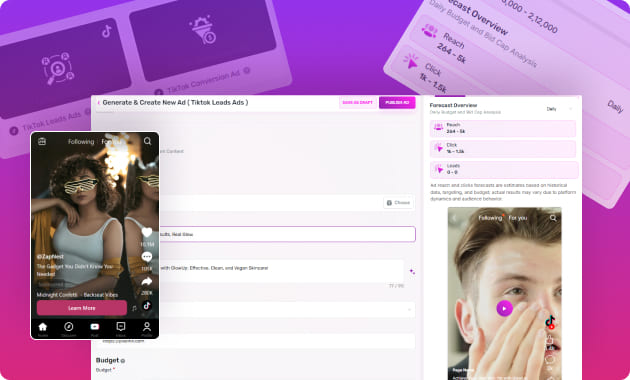Click the AI sparkle generate icon beside text field
630x380 pixels.
pos(412,272)
